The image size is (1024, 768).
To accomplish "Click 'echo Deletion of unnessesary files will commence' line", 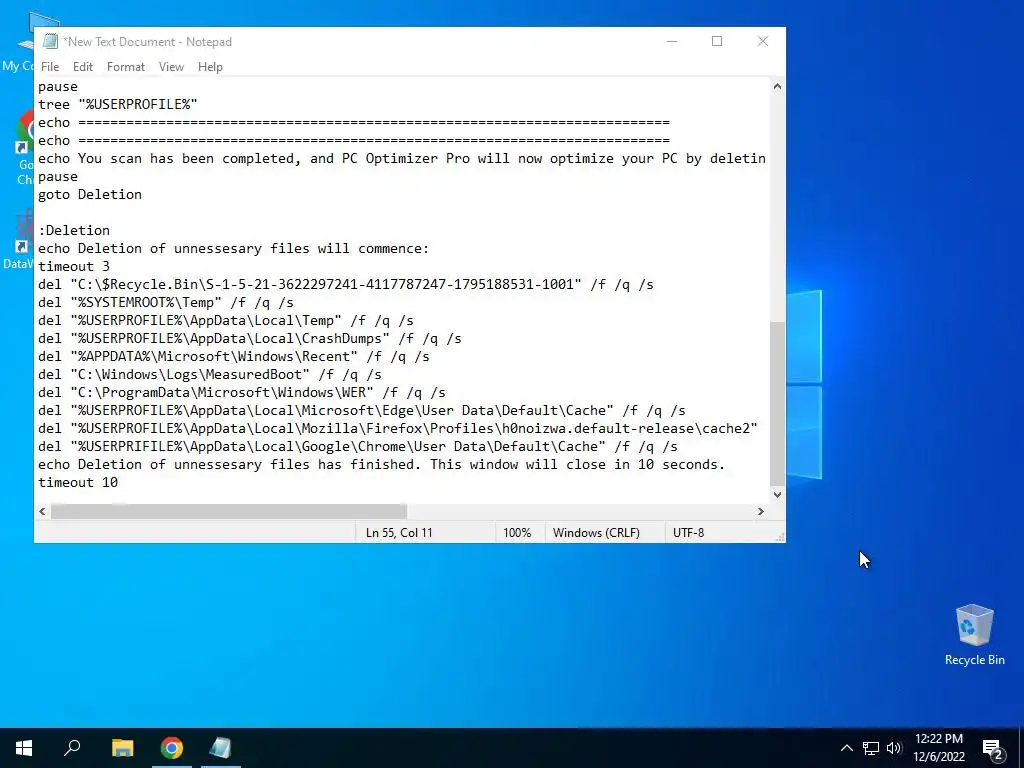I will [x=234, y=249].
